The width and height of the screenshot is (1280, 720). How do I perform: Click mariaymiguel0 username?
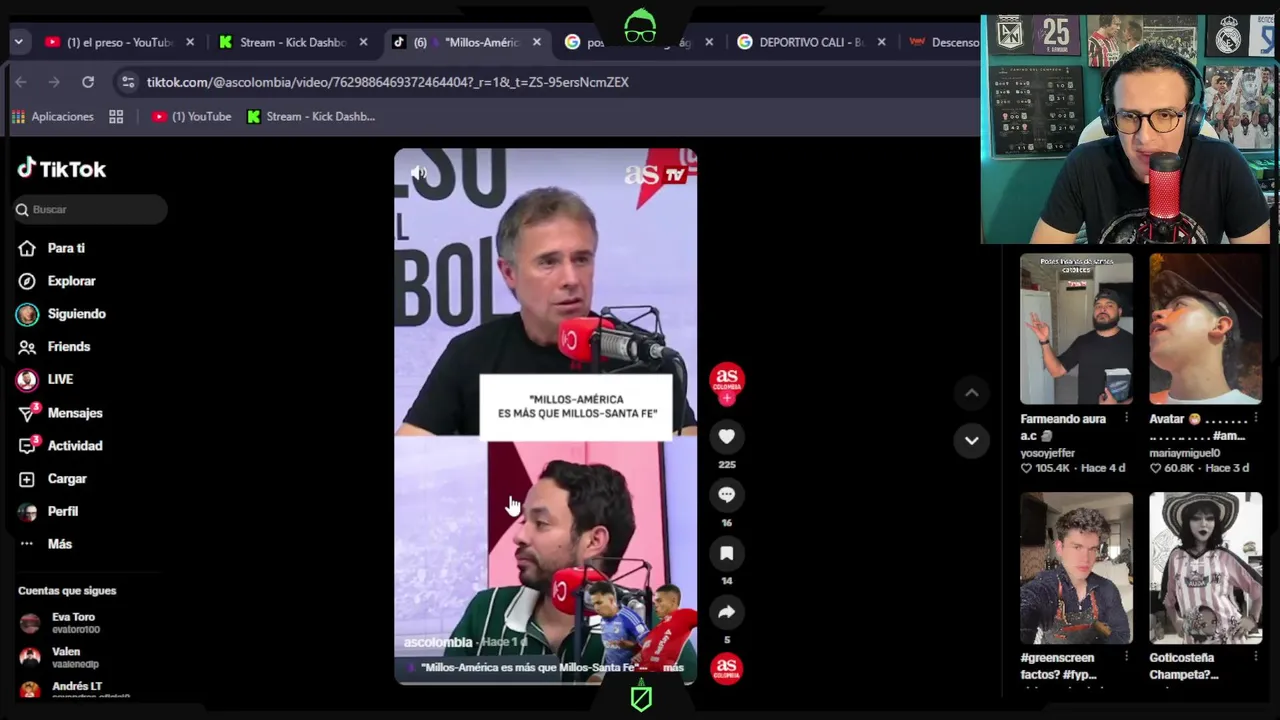coord(1184,453)
